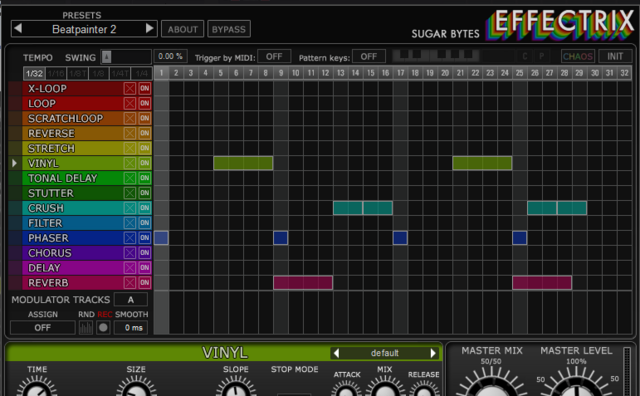Open the VINYL default preset menu

click(384, 353)
